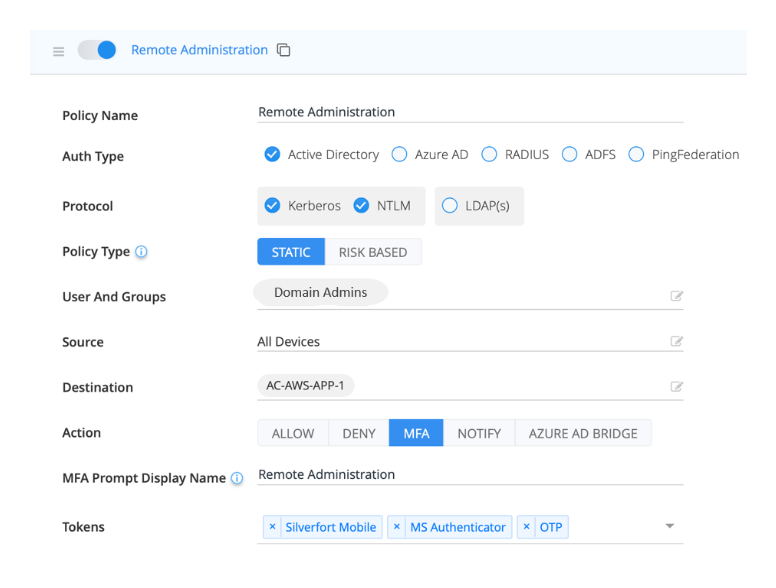Image resolution: width=776 pixels, height=588 pixels.
Task: Click the Source edit pencil icon
Action: (677, 342)
